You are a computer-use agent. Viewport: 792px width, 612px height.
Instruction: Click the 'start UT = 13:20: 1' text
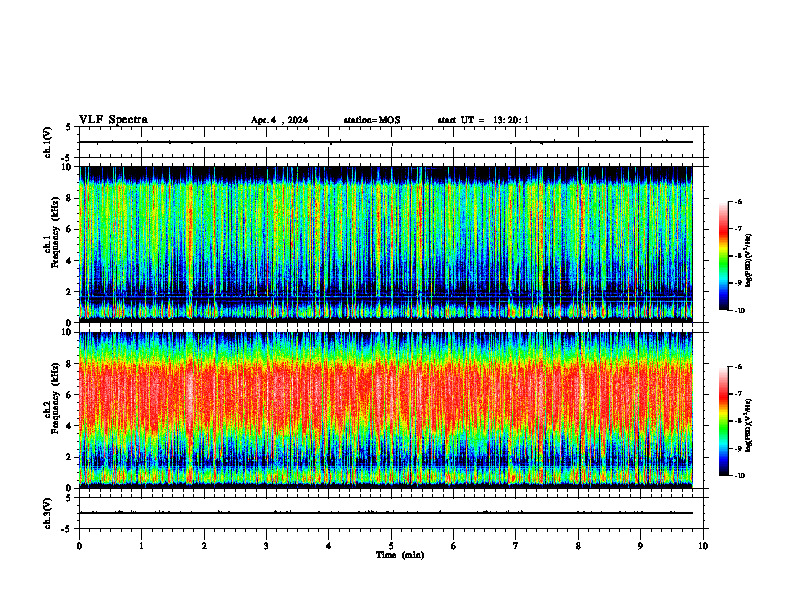[x=483, y=120]
